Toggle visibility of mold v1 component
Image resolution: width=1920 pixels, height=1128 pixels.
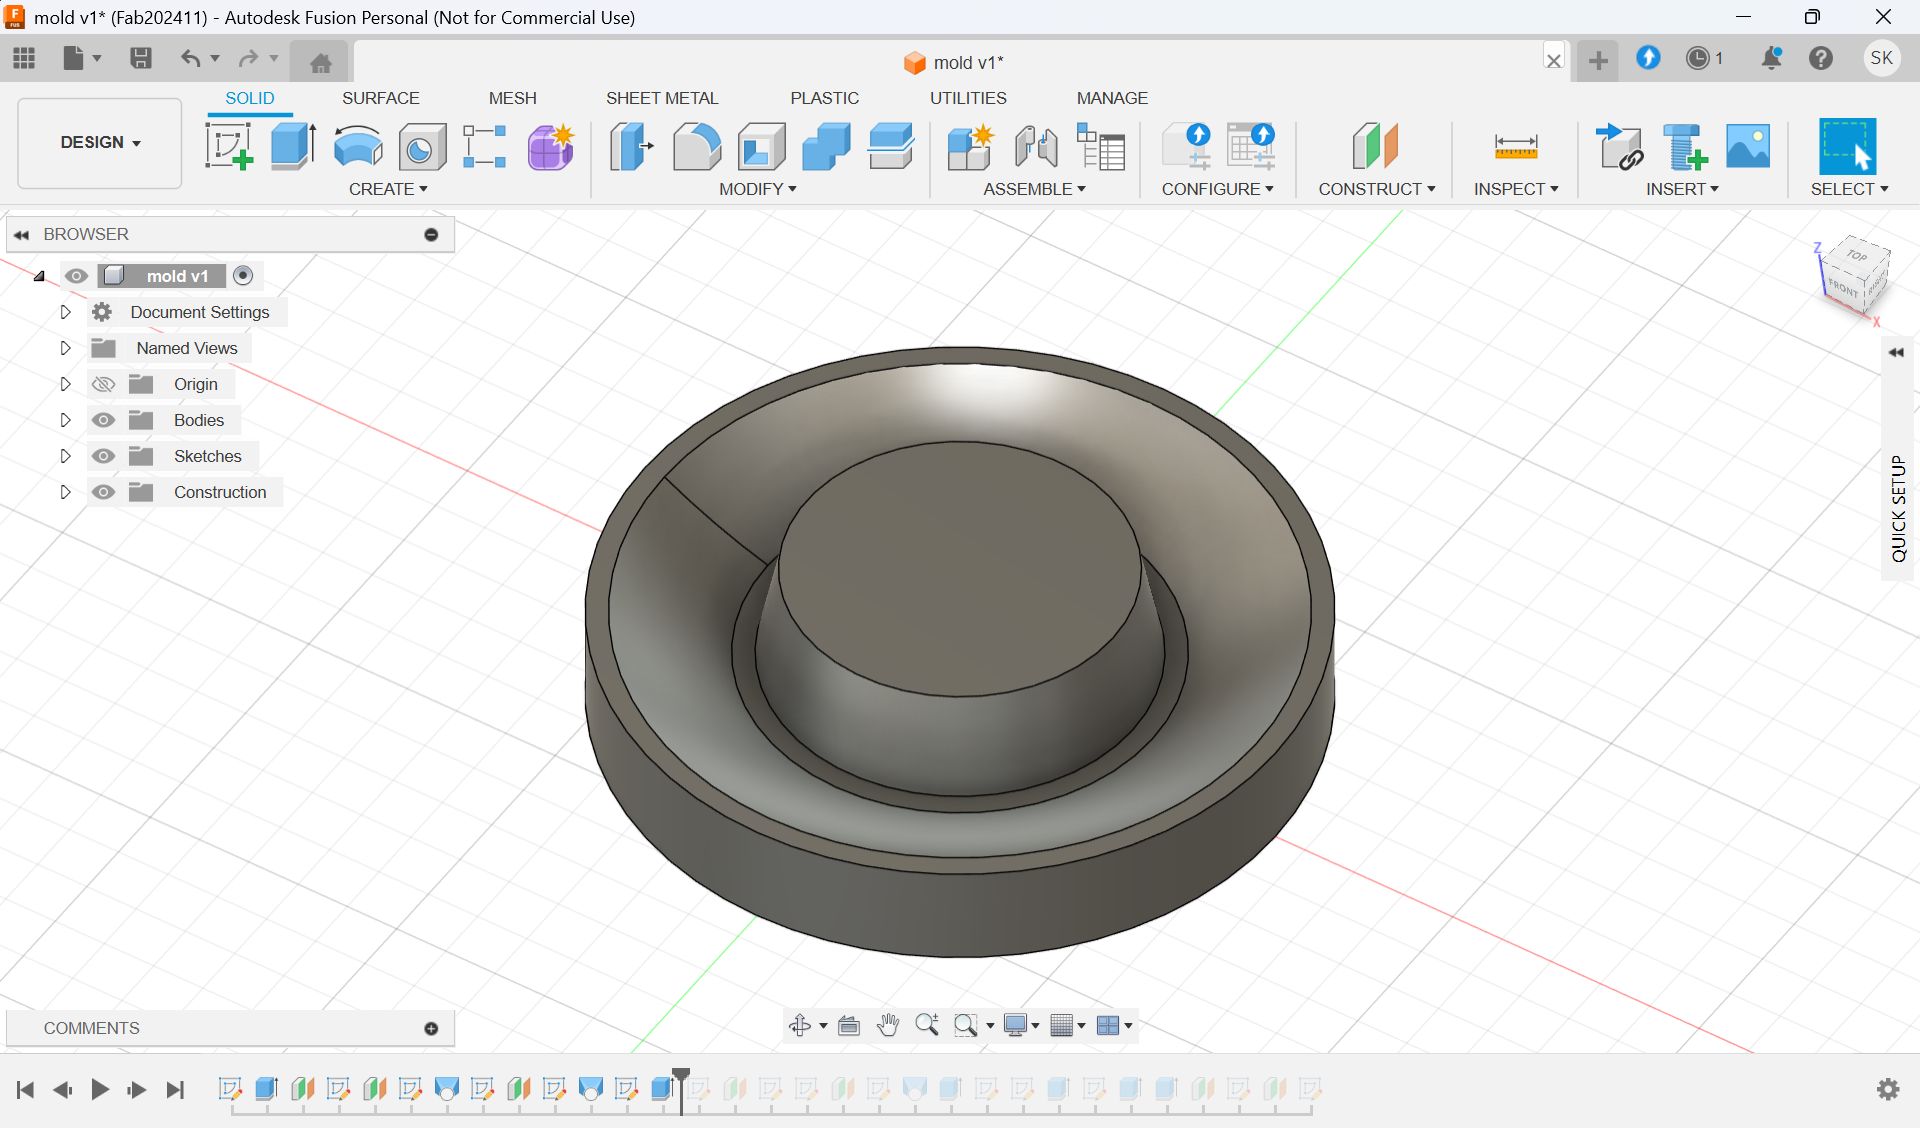point(76,276)
